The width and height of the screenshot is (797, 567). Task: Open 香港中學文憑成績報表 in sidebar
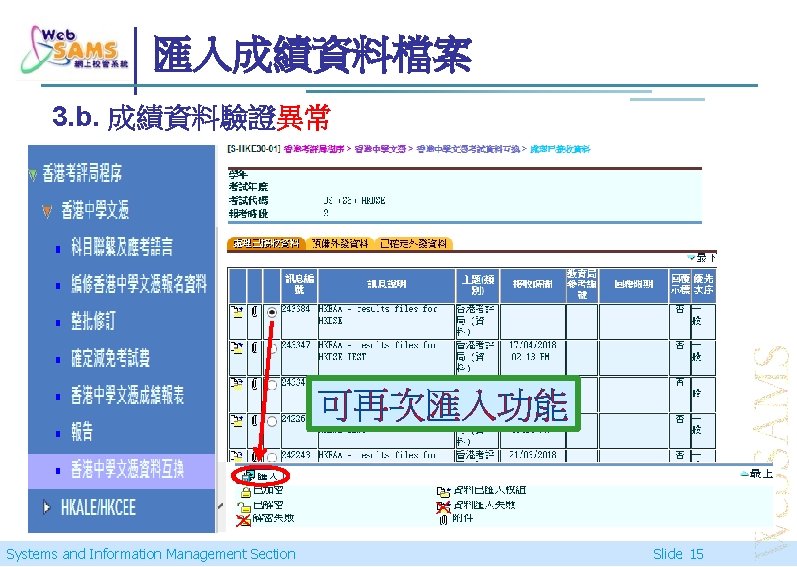tap(128, 395)
